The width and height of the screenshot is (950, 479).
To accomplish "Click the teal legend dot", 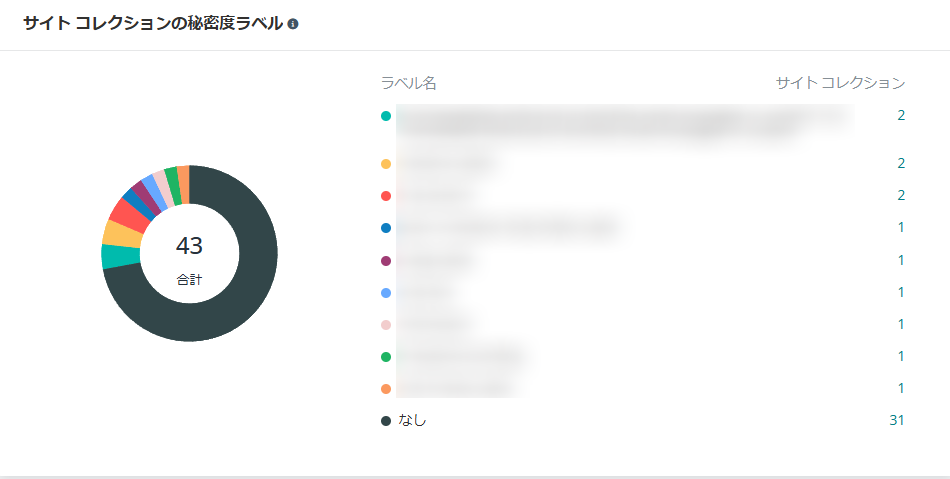I will click(386, 116).
